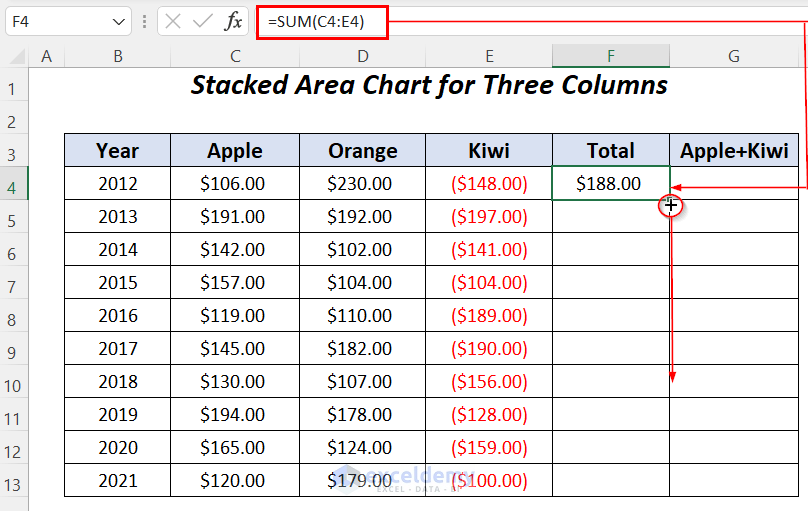Select row 4 header
This screenshot has width=808, height=511.
click(13, 184)
